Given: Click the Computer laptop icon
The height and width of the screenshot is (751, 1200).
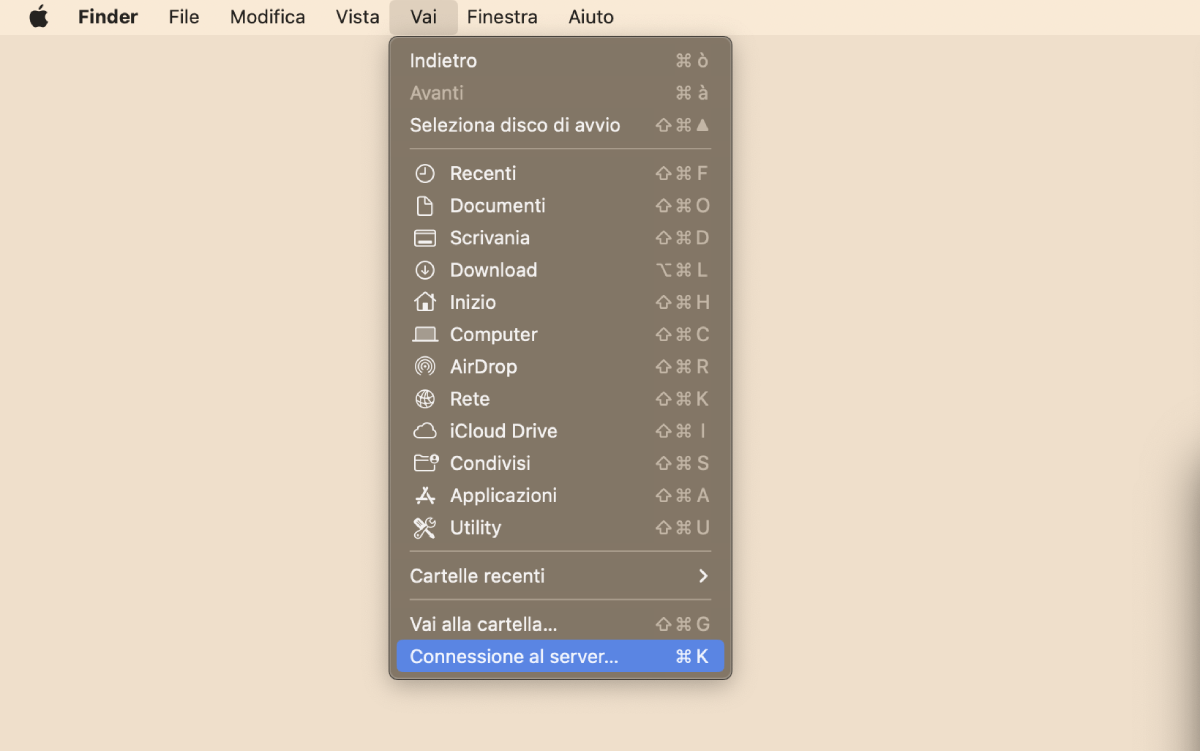Looking at the screenshot, I should pyautogui.click(x=425, y=334).
